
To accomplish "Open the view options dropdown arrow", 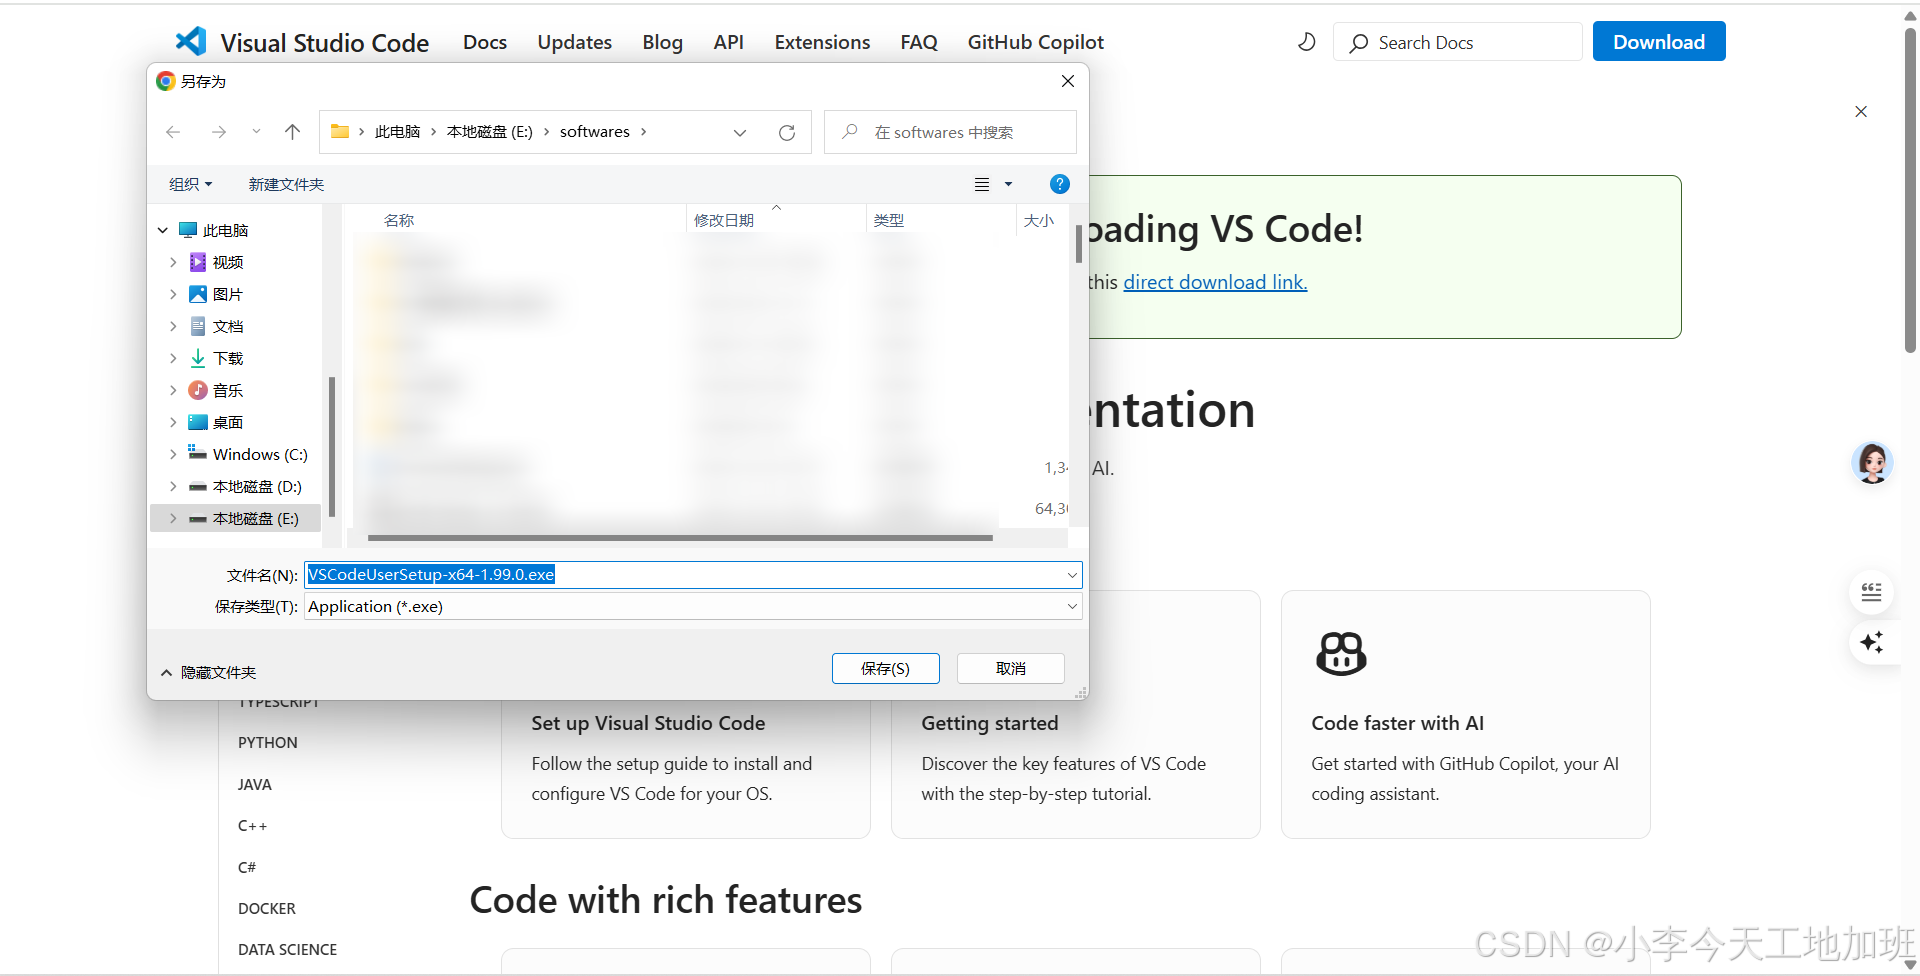I will (1008, 184).
